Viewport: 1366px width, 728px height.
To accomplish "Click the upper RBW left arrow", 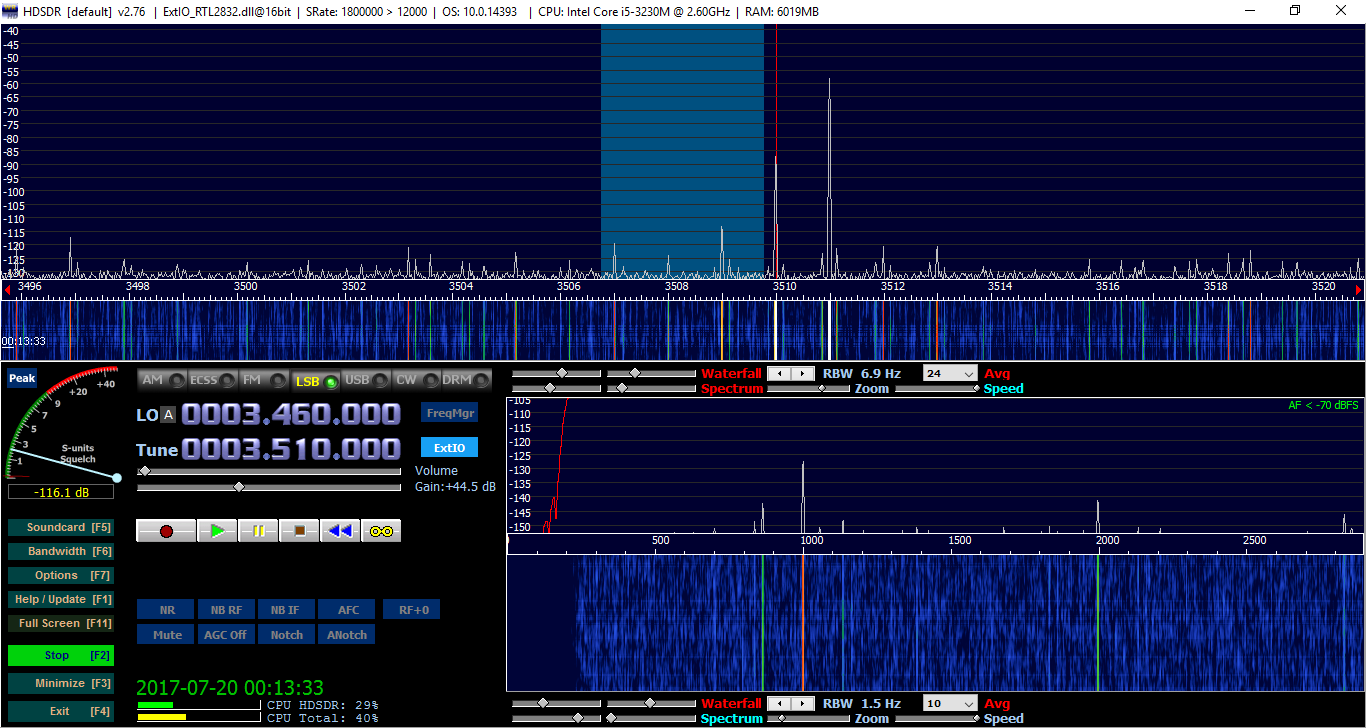I will pos(780,374).
